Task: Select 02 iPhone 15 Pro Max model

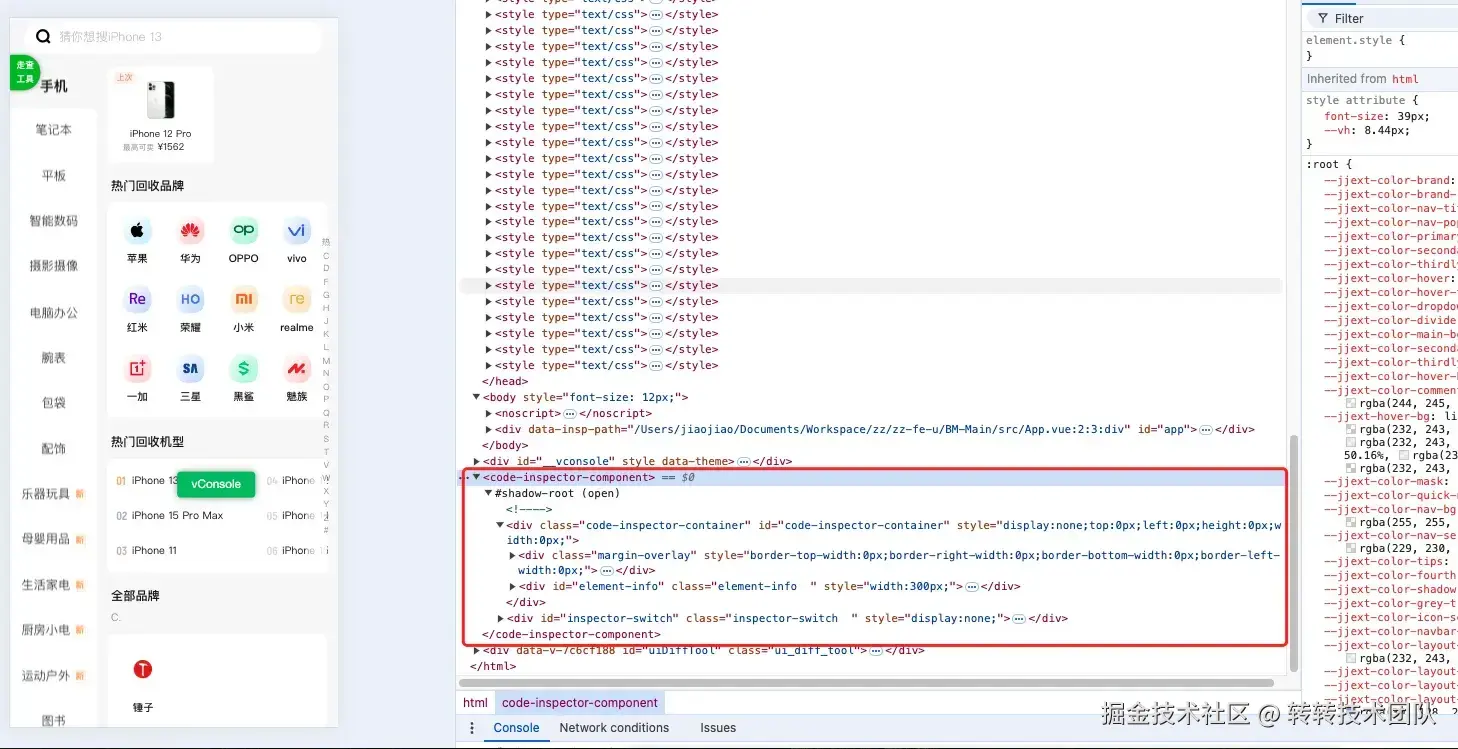Action: click(170, 516)
